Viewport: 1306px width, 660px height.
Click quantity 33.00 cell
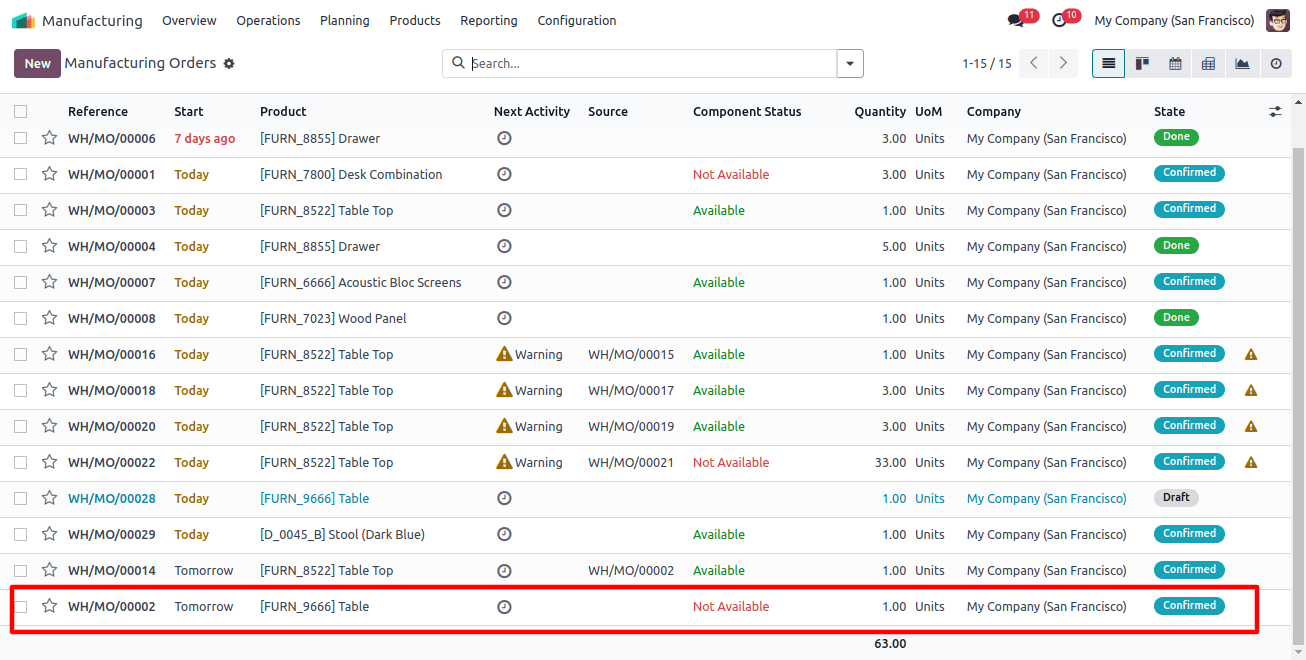890,462
